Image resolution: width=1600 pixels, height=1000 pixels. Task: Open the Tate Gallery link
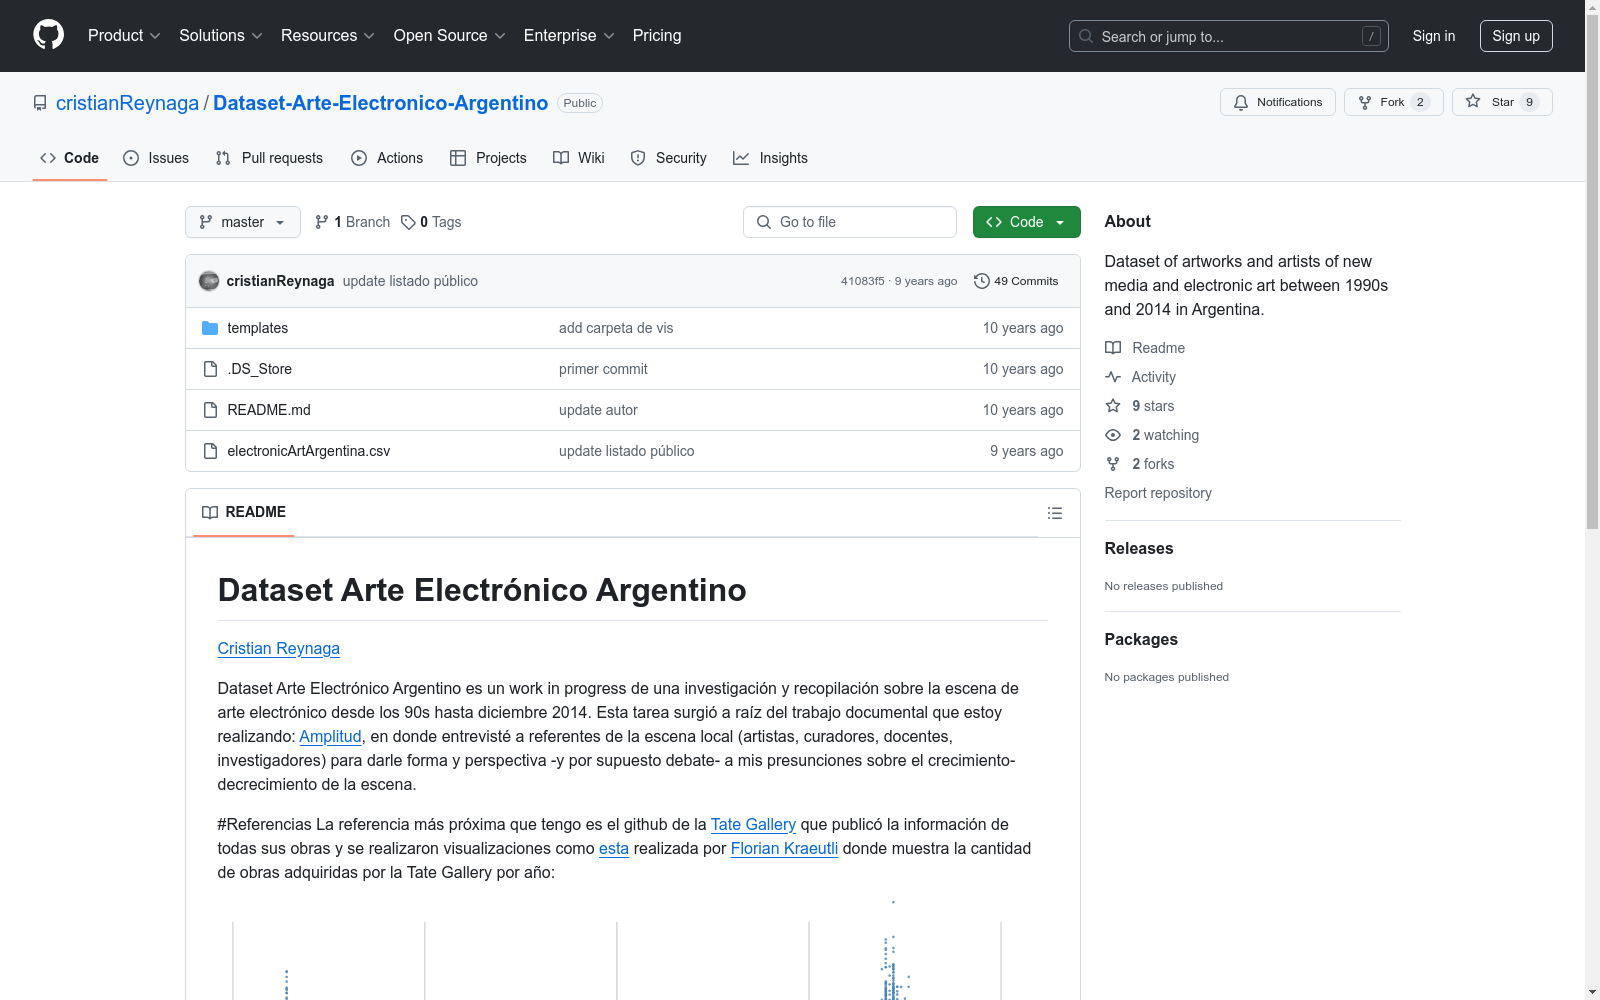pyautogui.click(x=753, y=824)
